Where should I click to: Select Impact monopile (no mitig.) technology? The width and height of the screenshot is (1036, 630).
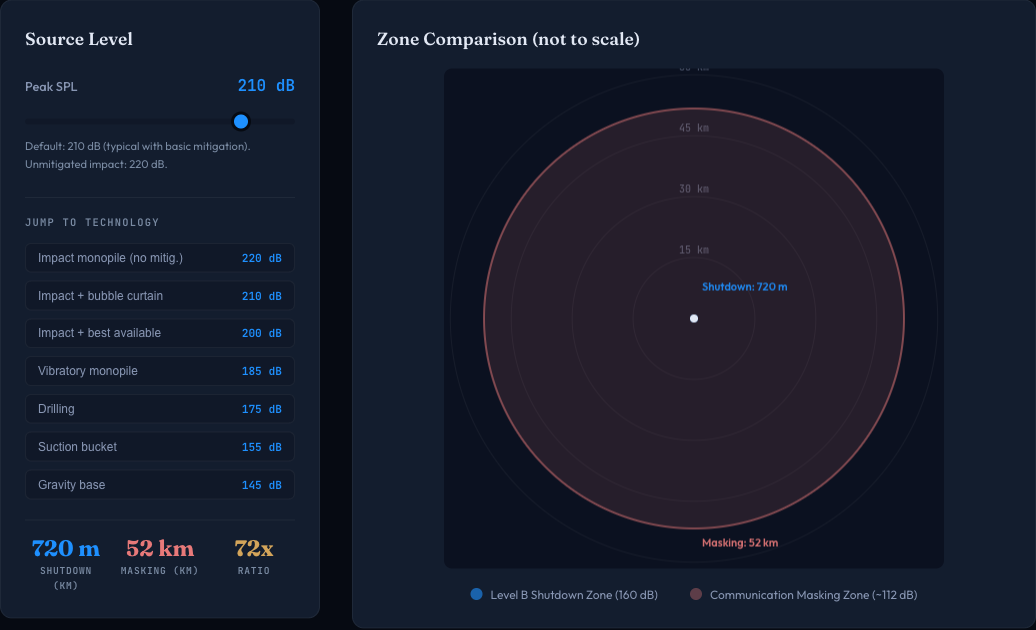coord(159,257)
